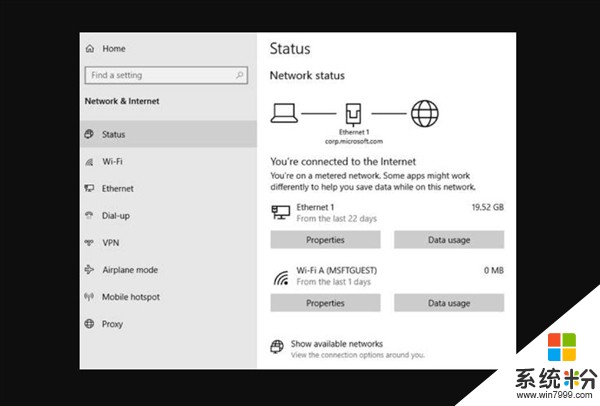This screenshot has width=600, height=406.
Task: Click 'You're connected to the Internet' text
Action: click(x=343, y=161)
